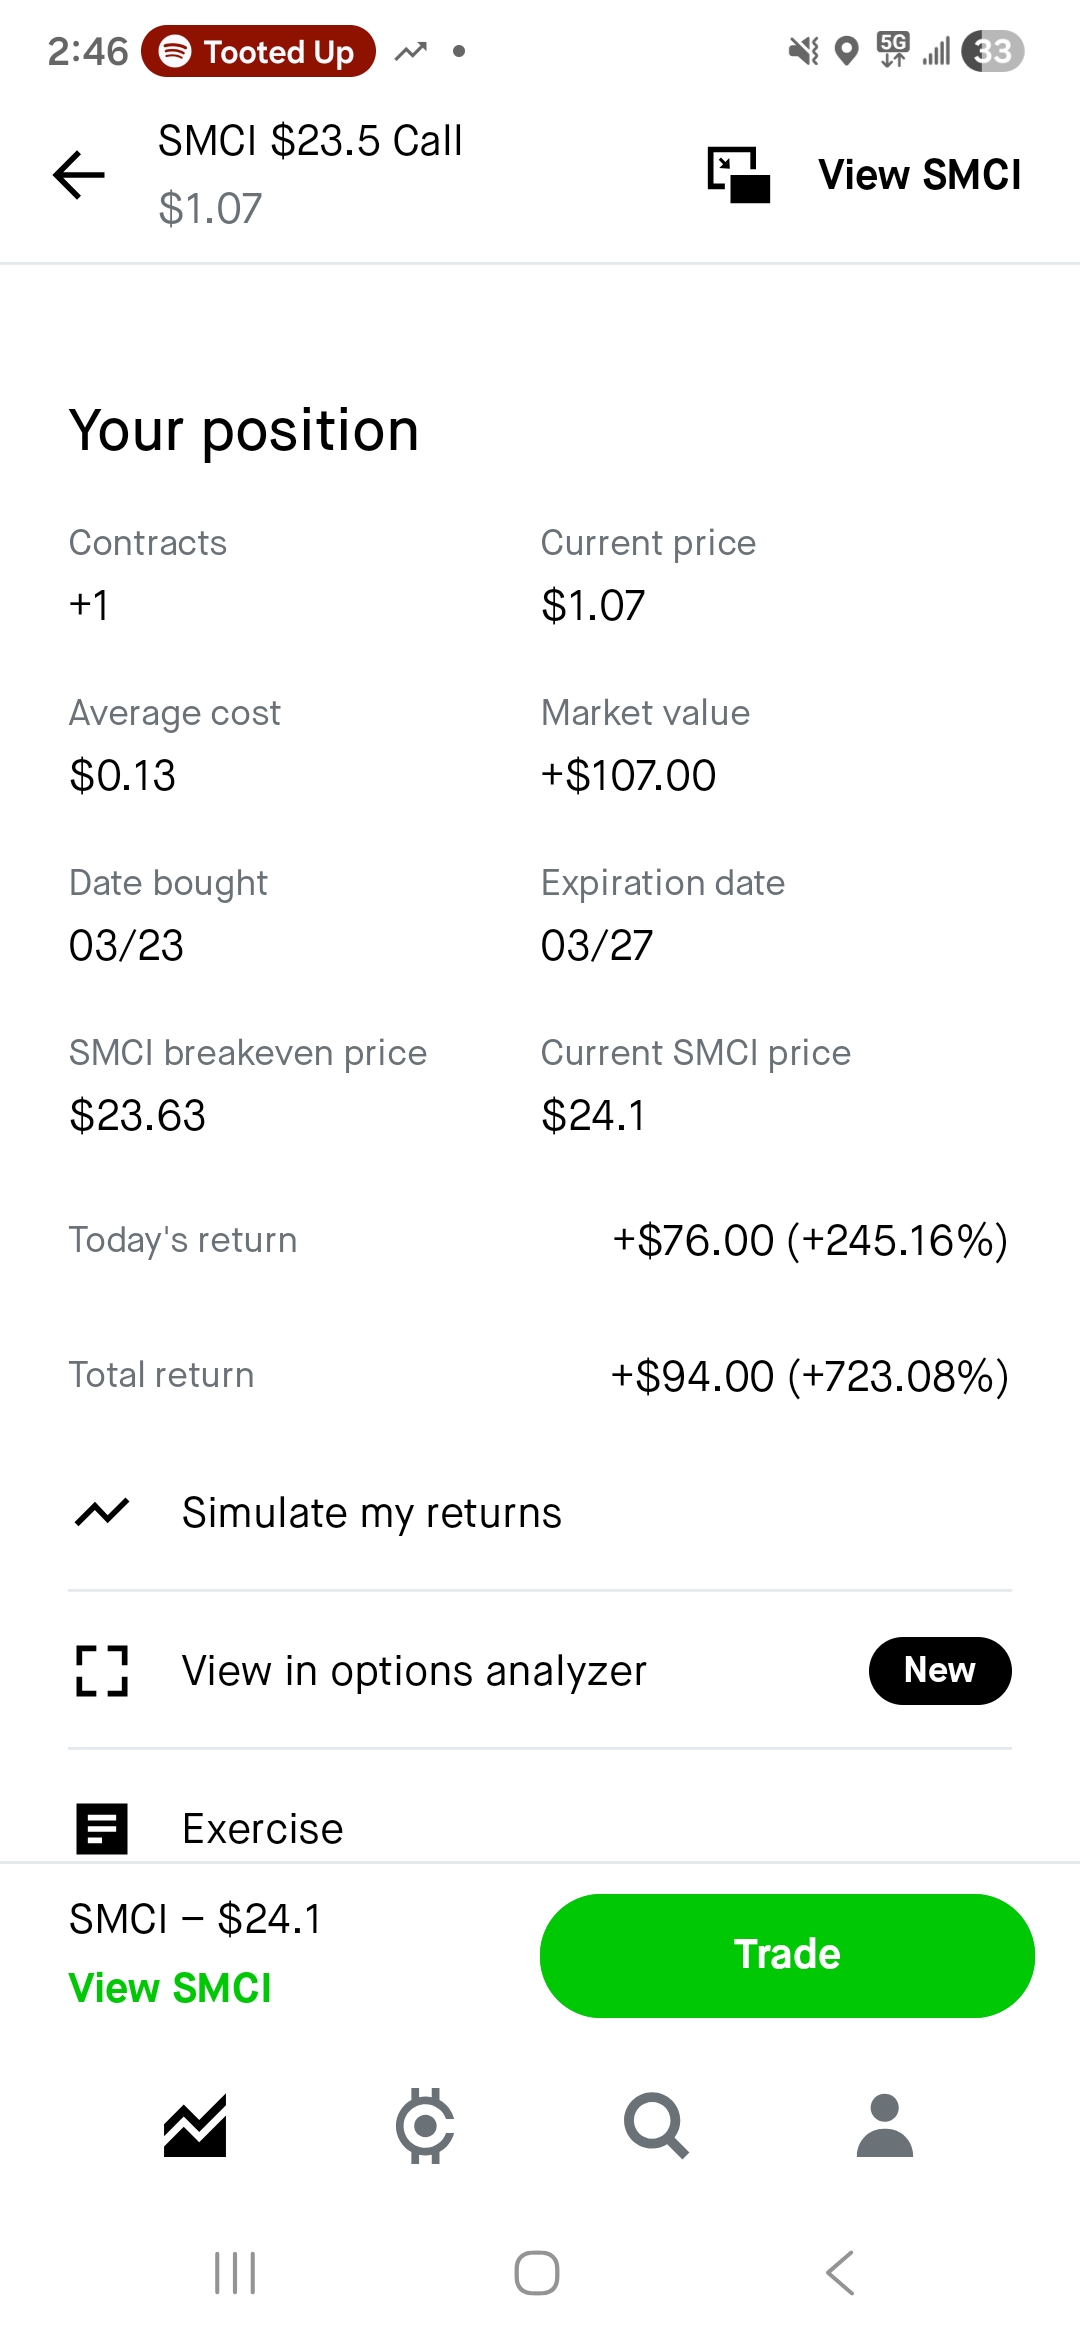Select View in options analyzer
1080x2340 pixels.
[414, 1671]
